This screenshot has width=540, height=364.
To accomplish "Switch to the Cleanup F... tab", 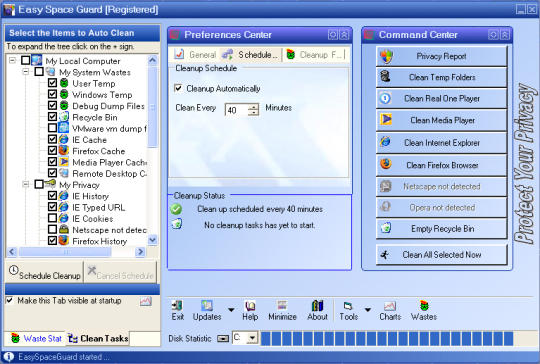I will pos(314,54).
